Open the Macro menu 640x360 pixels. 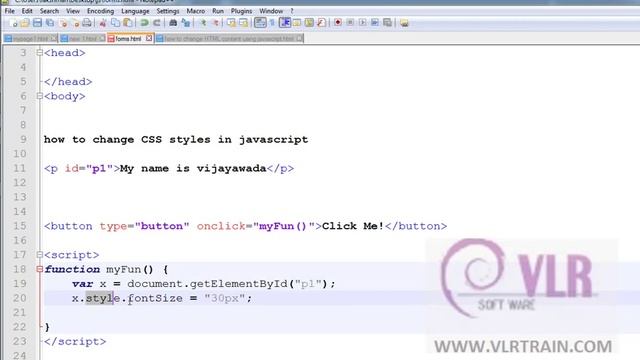click(196, 11)
